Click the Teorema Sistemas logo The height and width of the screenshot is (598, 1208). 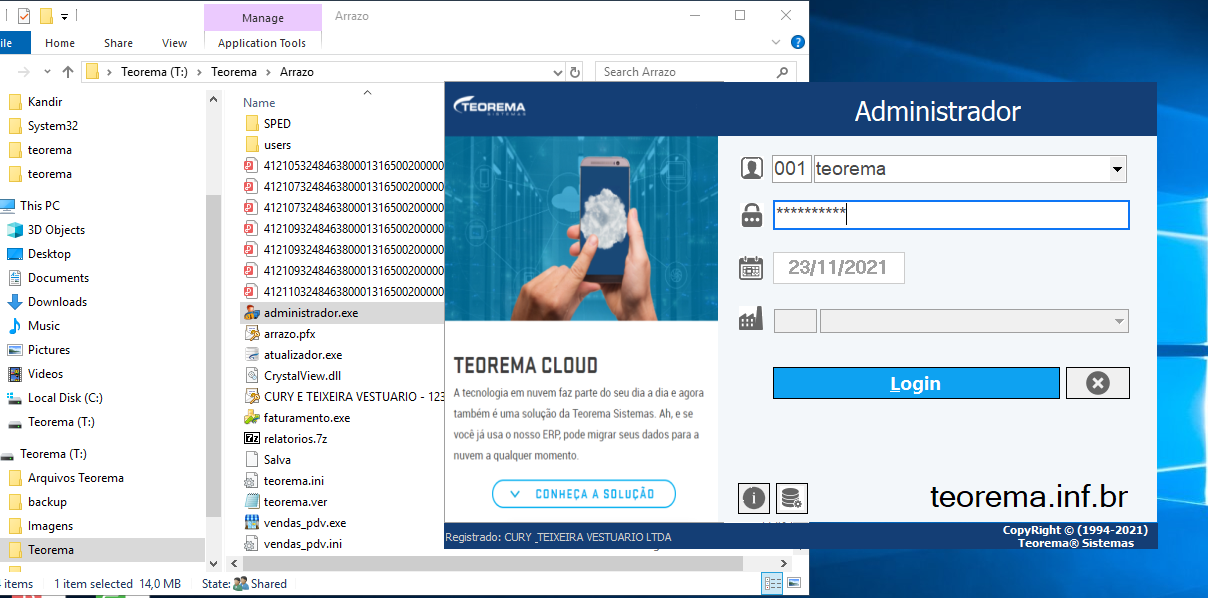489,107
